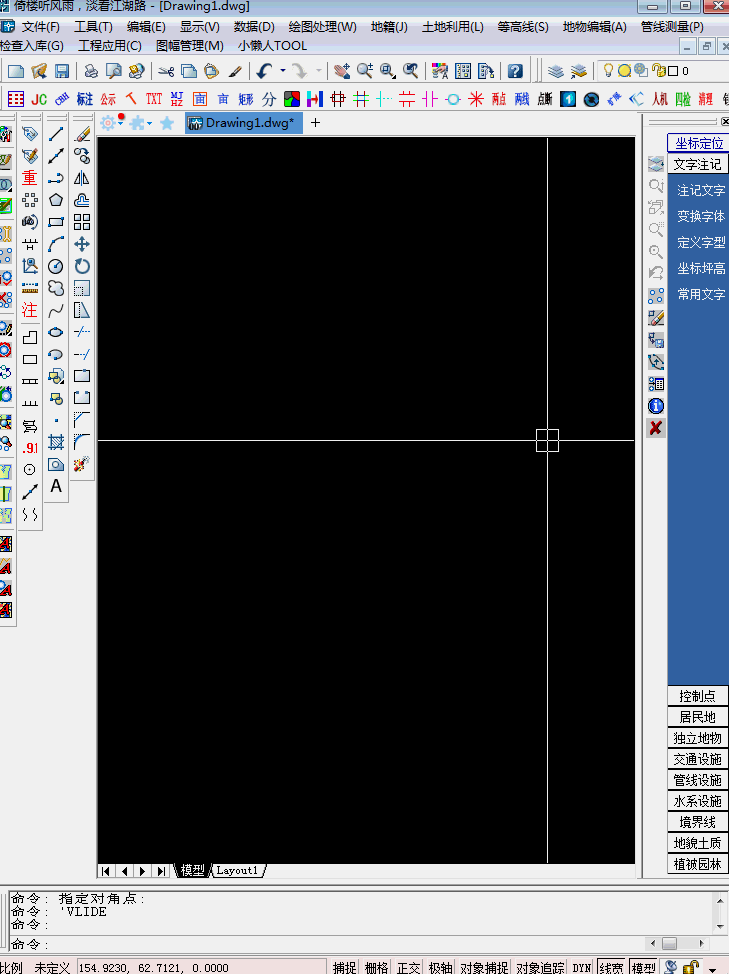Image resolution: width=729 pixels, height=974 pixels.
Task: Click the red 'X' delete icon in right strip
Action: pyautogui.click(x=656, y=428)
